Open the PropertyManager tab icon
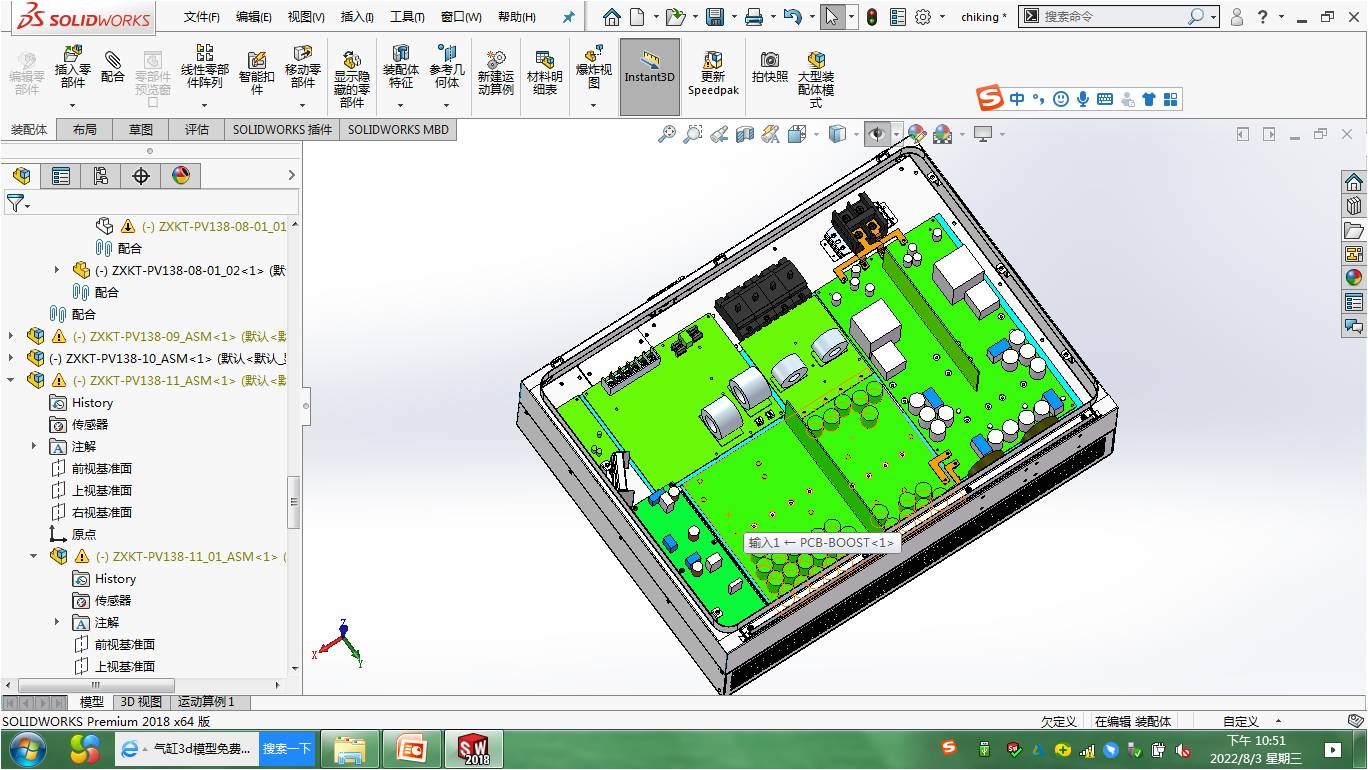Viewport: 1368px width, 770px height. click(x=61, y=176)
